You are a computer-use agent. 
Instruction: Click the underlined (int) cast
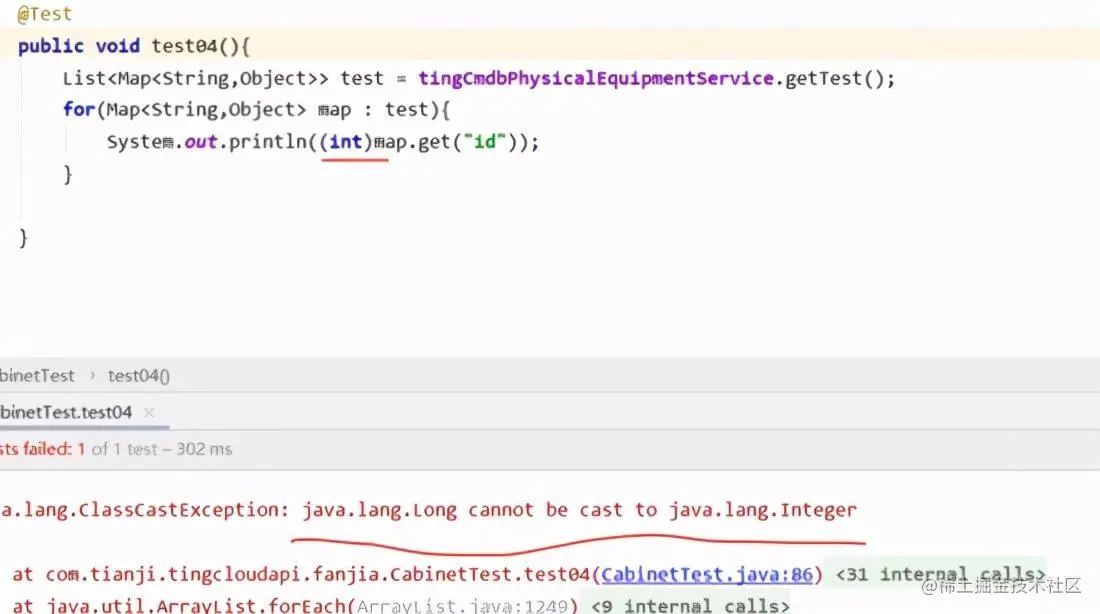pos(346,141)
